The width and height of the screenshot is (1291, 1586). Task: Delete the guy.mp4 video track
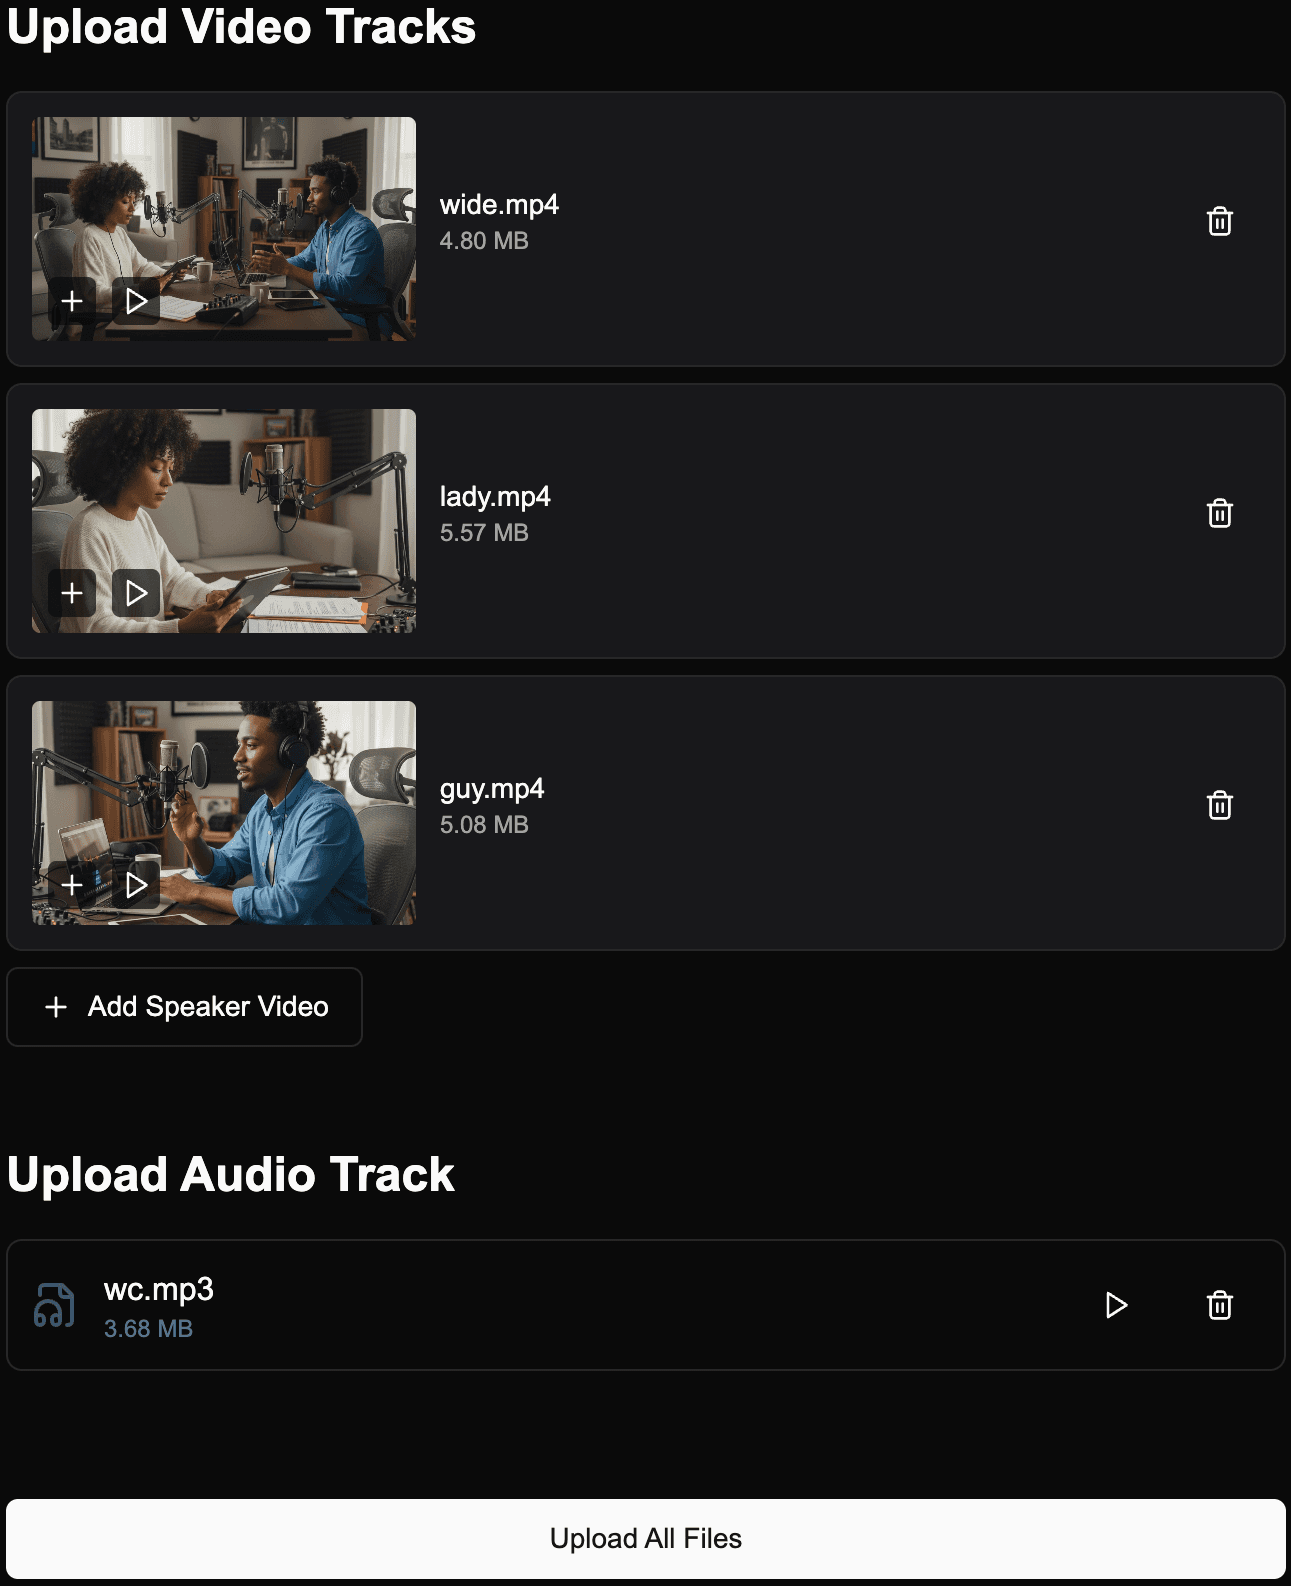point(1219,805)
